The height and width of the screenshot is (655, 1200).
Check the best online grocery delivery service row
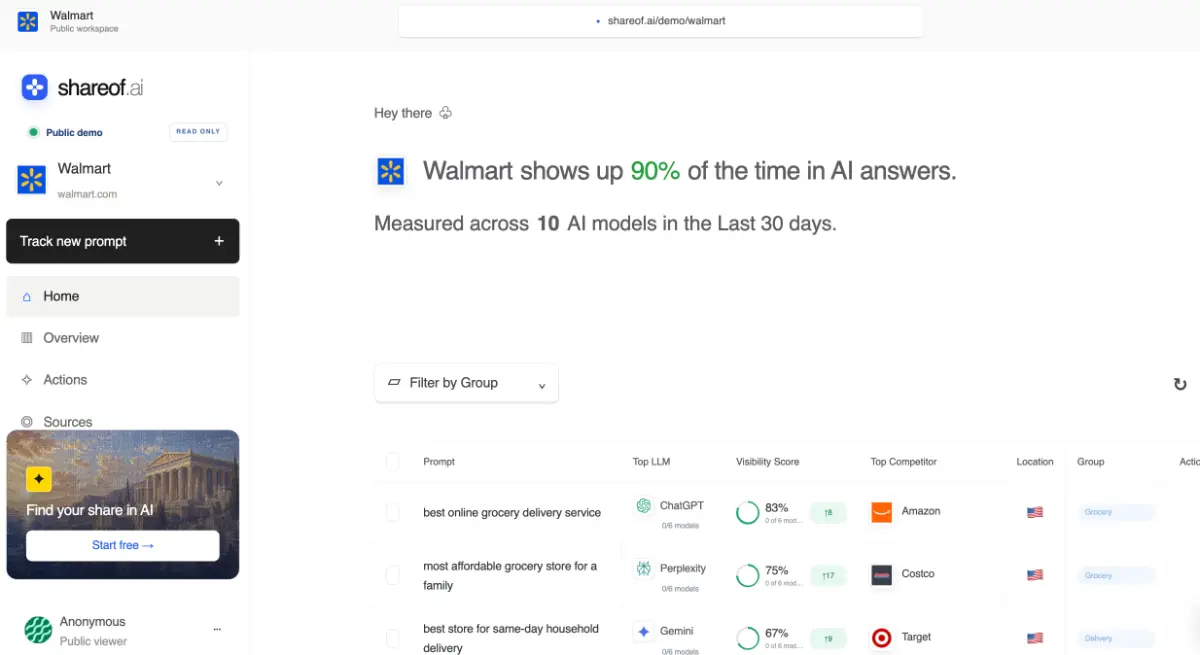point(392,512)
